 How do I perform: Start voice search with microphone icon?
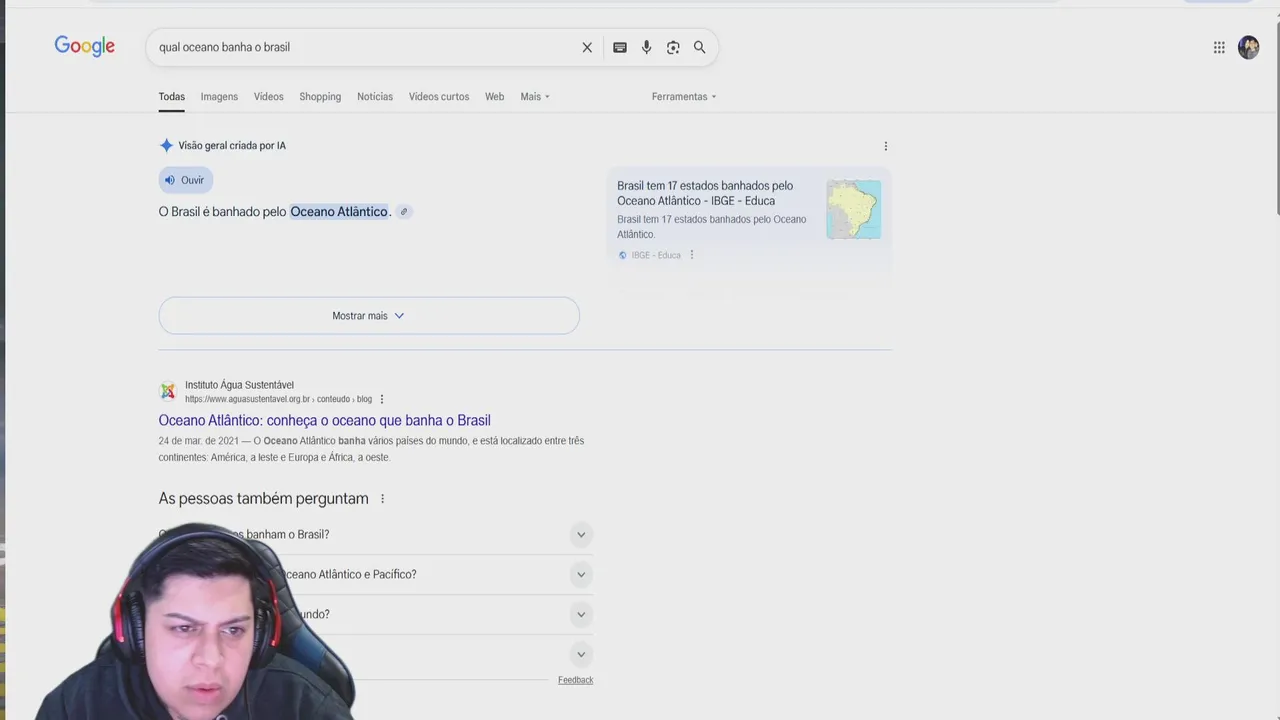coord(647,47)
